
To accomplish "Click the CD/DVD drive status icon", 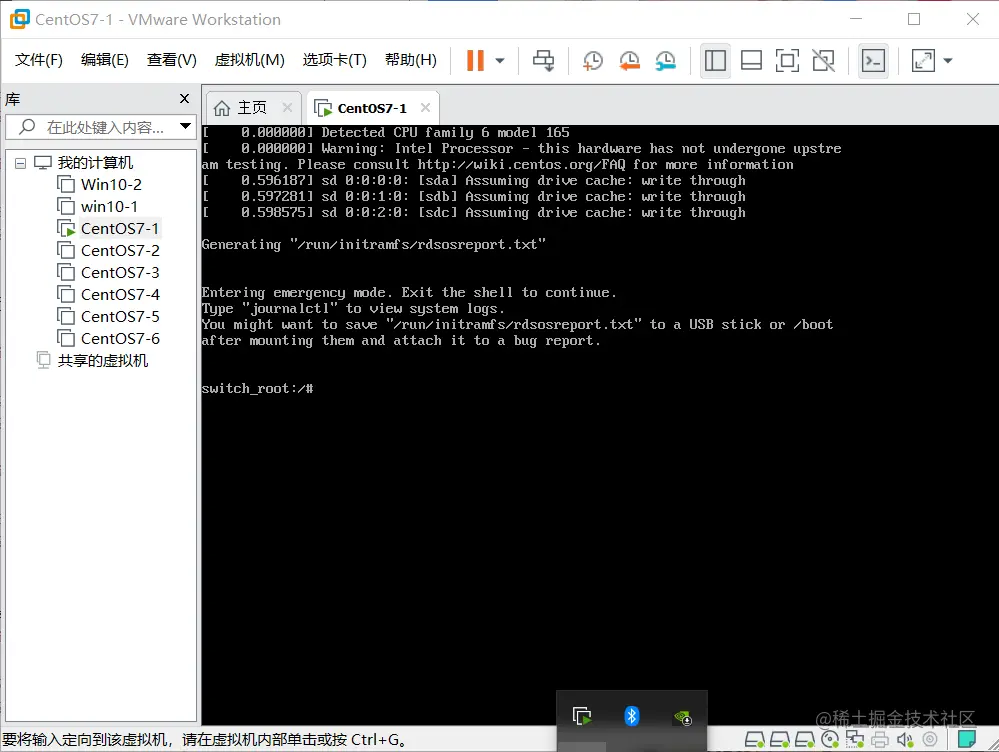I will click(830, 739).
